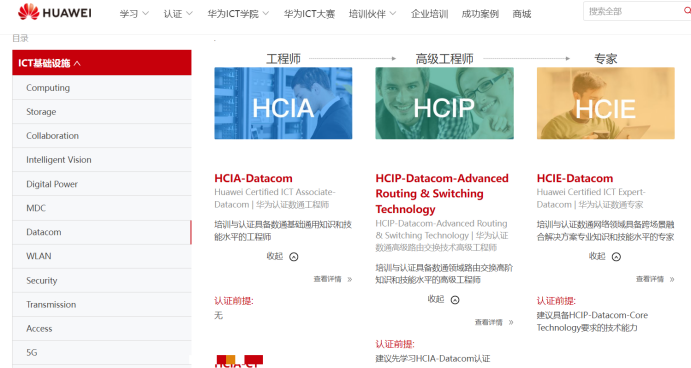
Task: Click the HCIE banner image
Action: pos(606,103)
